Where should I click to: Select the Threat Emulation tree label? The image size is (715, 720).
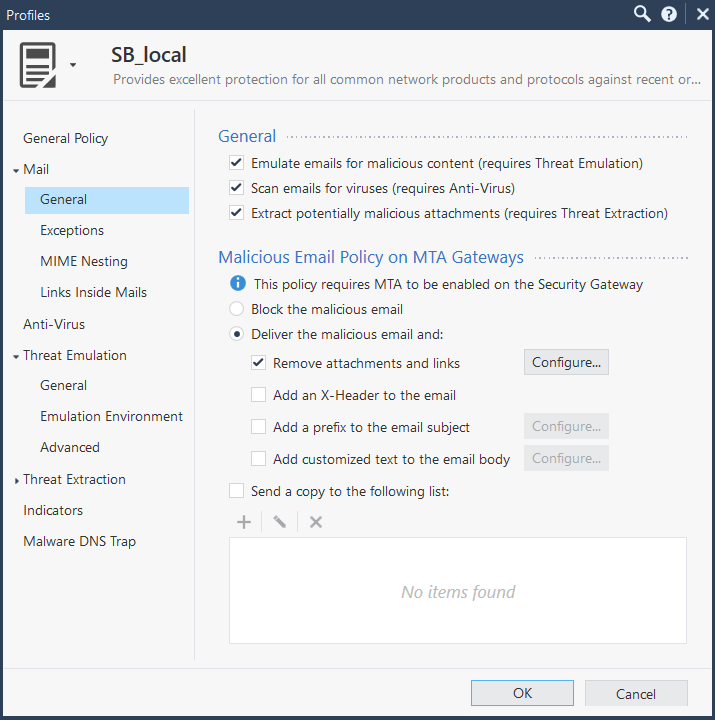75,355
